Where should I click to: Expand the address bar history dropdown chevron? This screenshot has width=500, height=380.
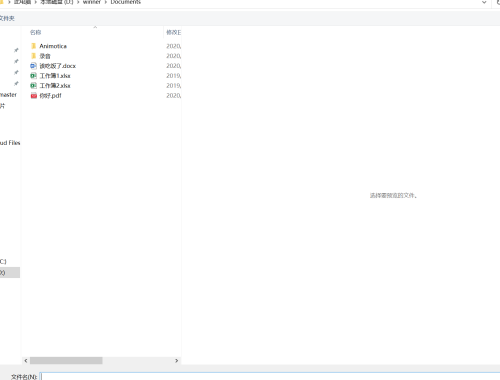point(484,2)
